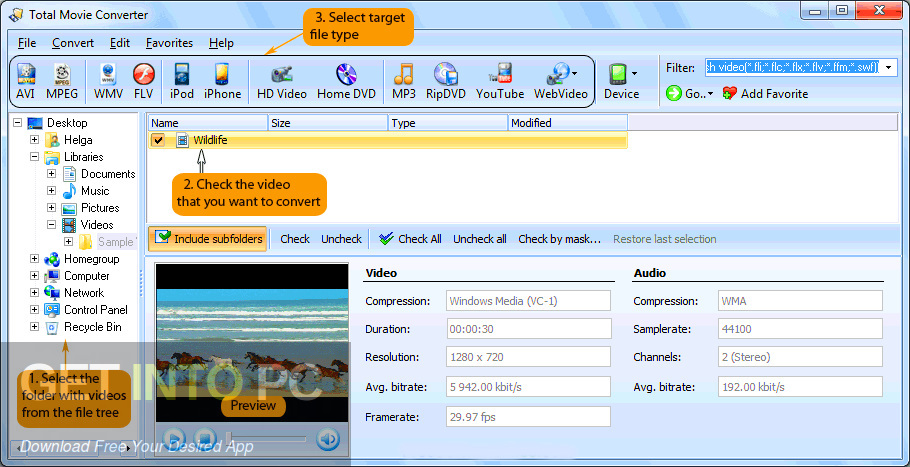Collapse the Videos library node

pos(52,225)
